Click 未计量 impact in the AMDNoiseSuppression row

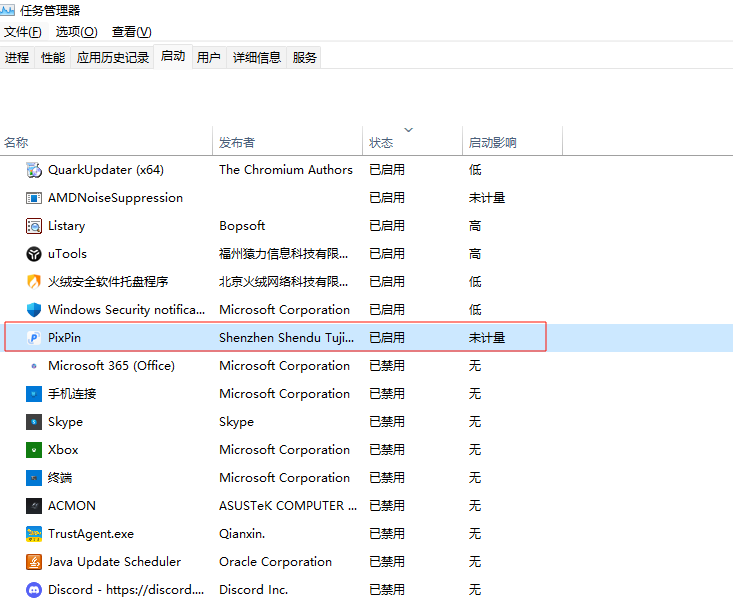click(487, 198)
